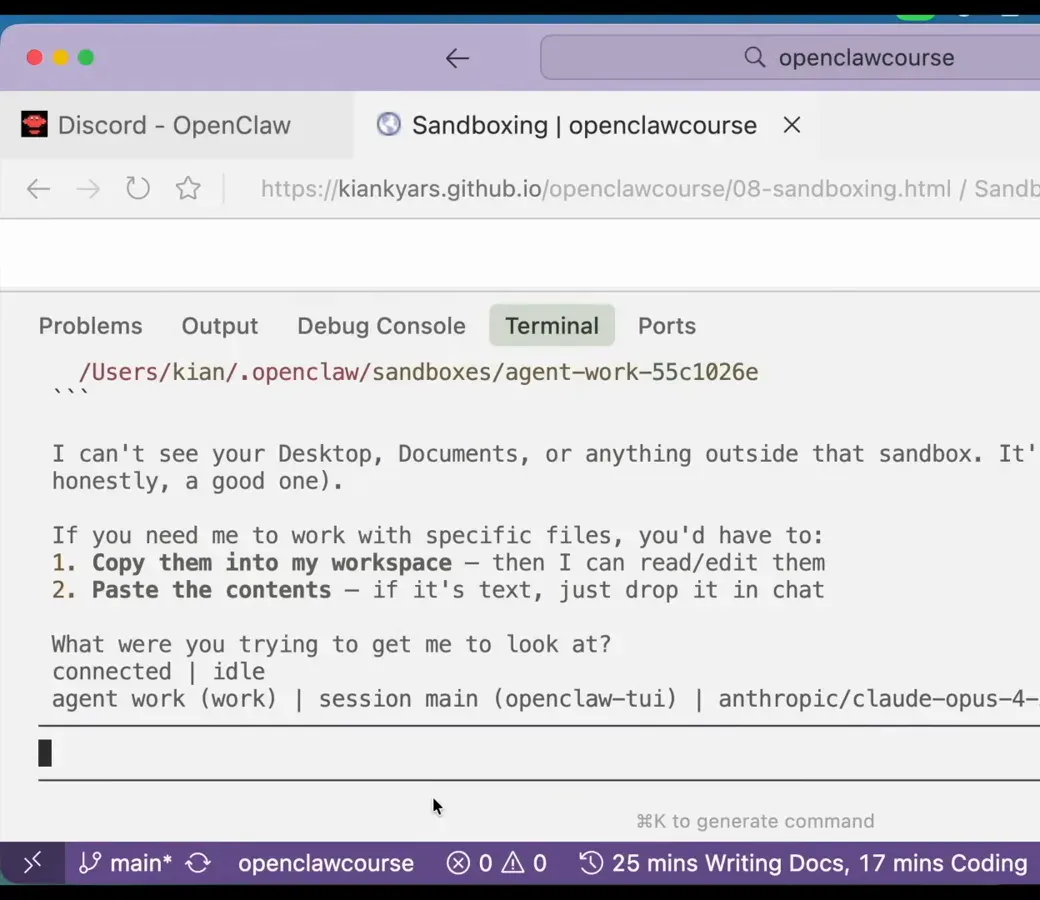
Task: Close the Sandboxing tab
Action: [792, 125]
